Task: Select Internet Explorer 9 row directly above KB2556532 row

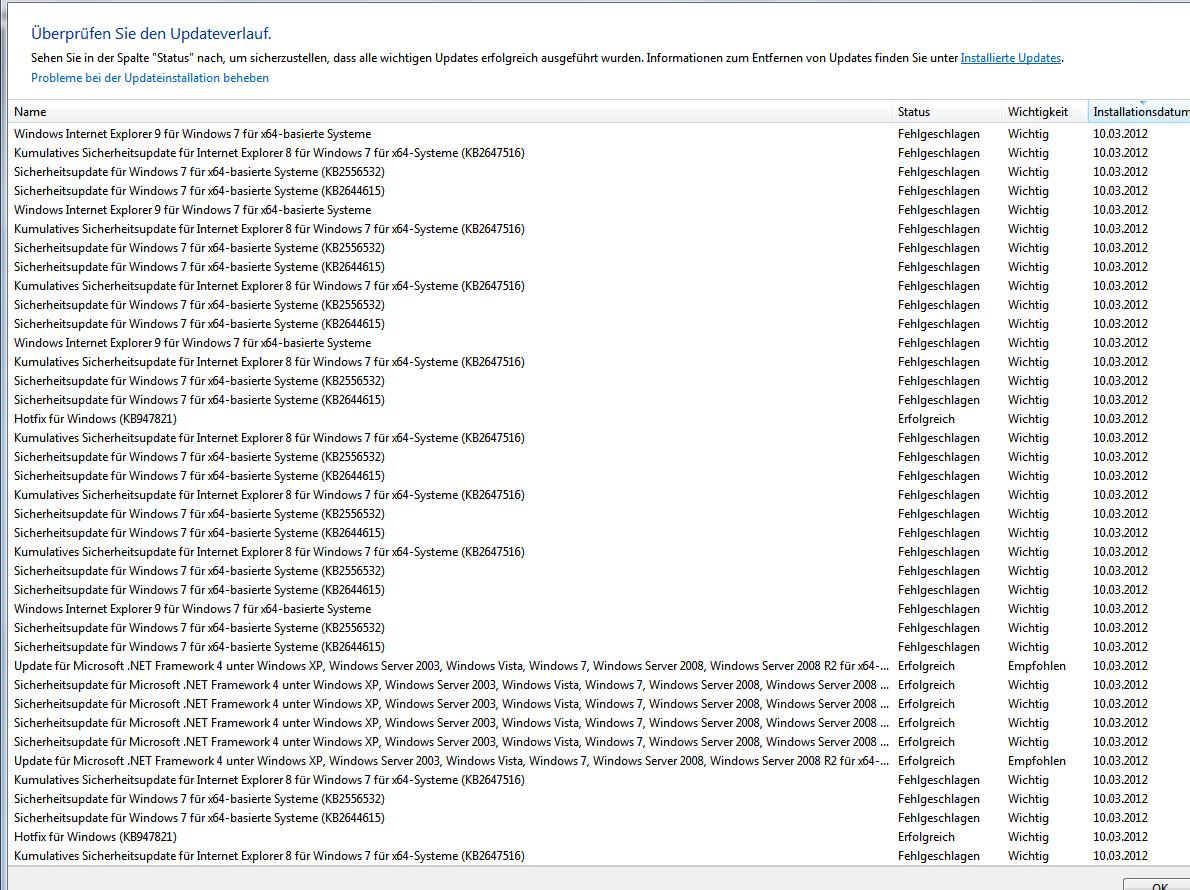Action: tap(599, 609)
